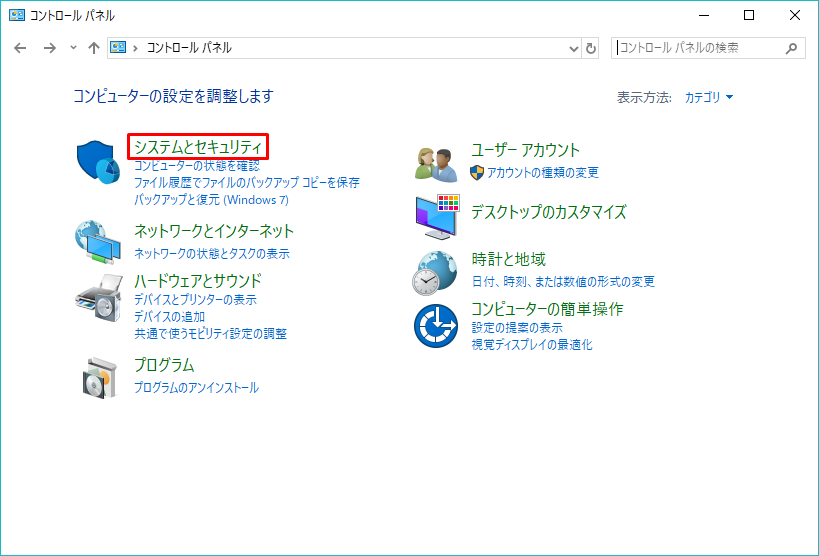Viewport: 819px width, 556px height.
Task: Refresh the Control Panel view
Action: [x=591, y=48]
